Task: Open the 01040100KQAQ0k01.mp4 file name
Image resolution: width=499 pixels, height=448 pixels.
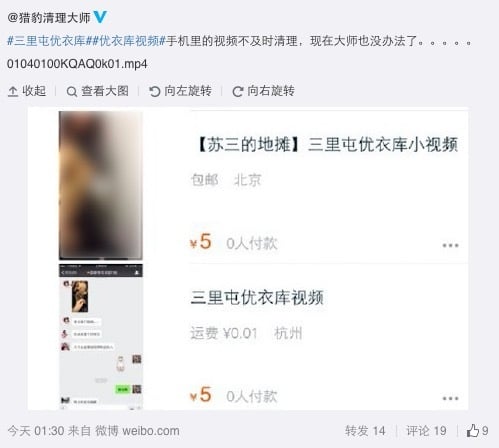Action: 77,64
